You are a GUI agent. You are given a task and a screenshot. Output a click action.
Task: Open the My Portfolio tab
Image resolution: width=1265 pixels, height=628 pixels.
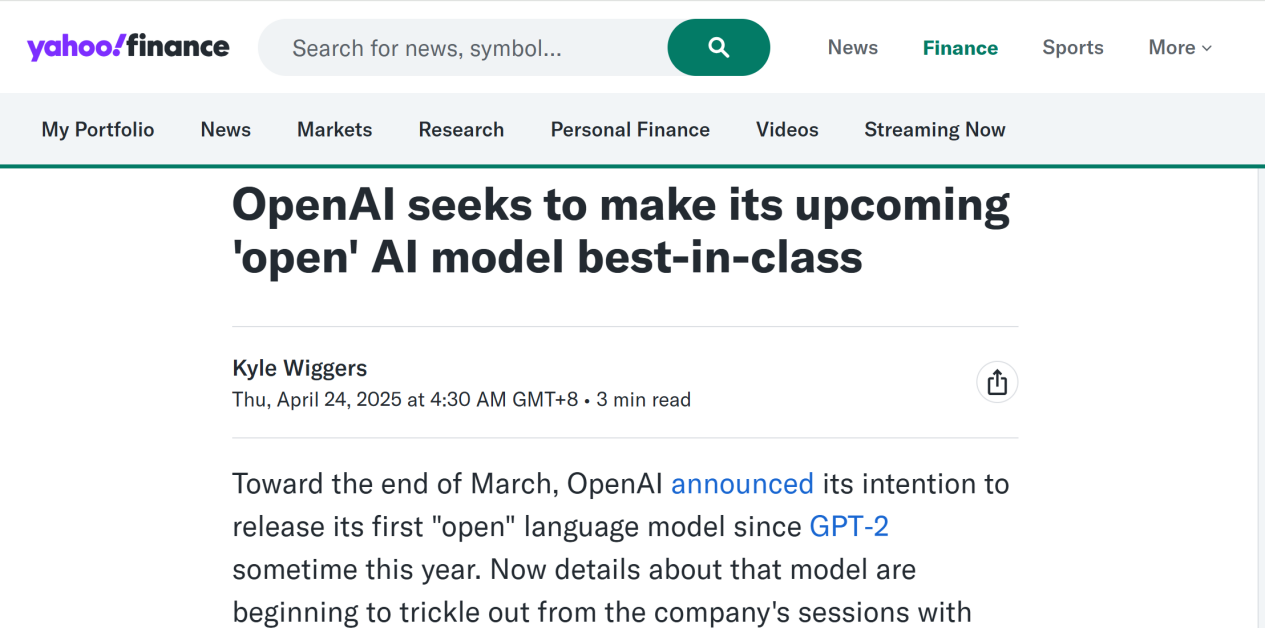tap(98, 130)
